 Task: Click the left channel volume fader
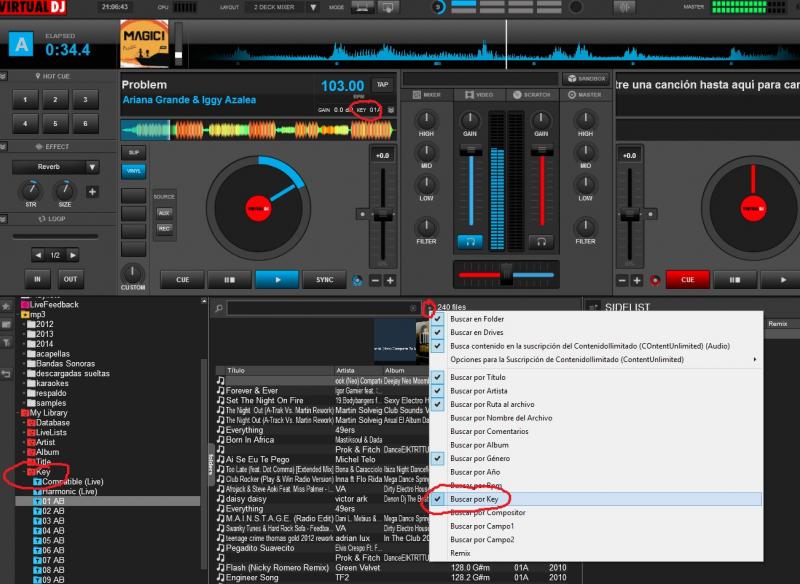(470, 150)
